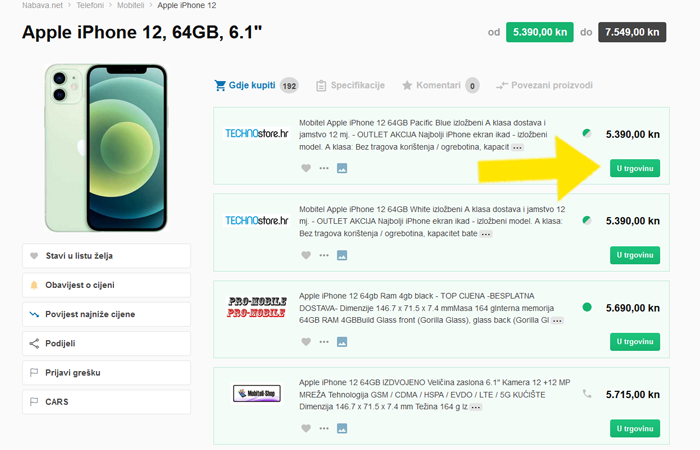Click TECHNOstore.hr logo on White offer
The width and height of the screenshot is (700, 450).
(257, 221)
